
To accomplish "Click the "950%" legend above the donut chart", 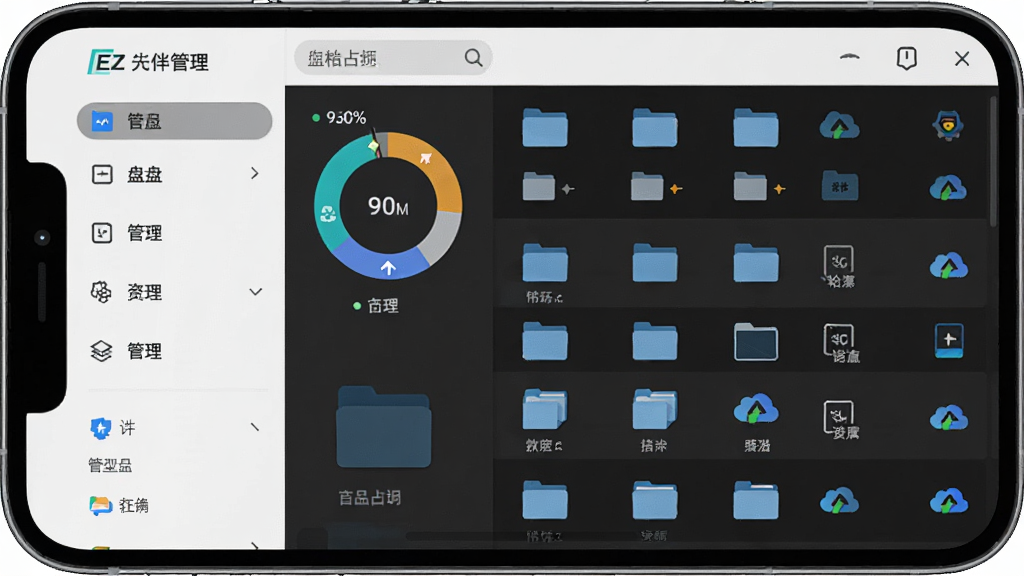I will (340, 118).
